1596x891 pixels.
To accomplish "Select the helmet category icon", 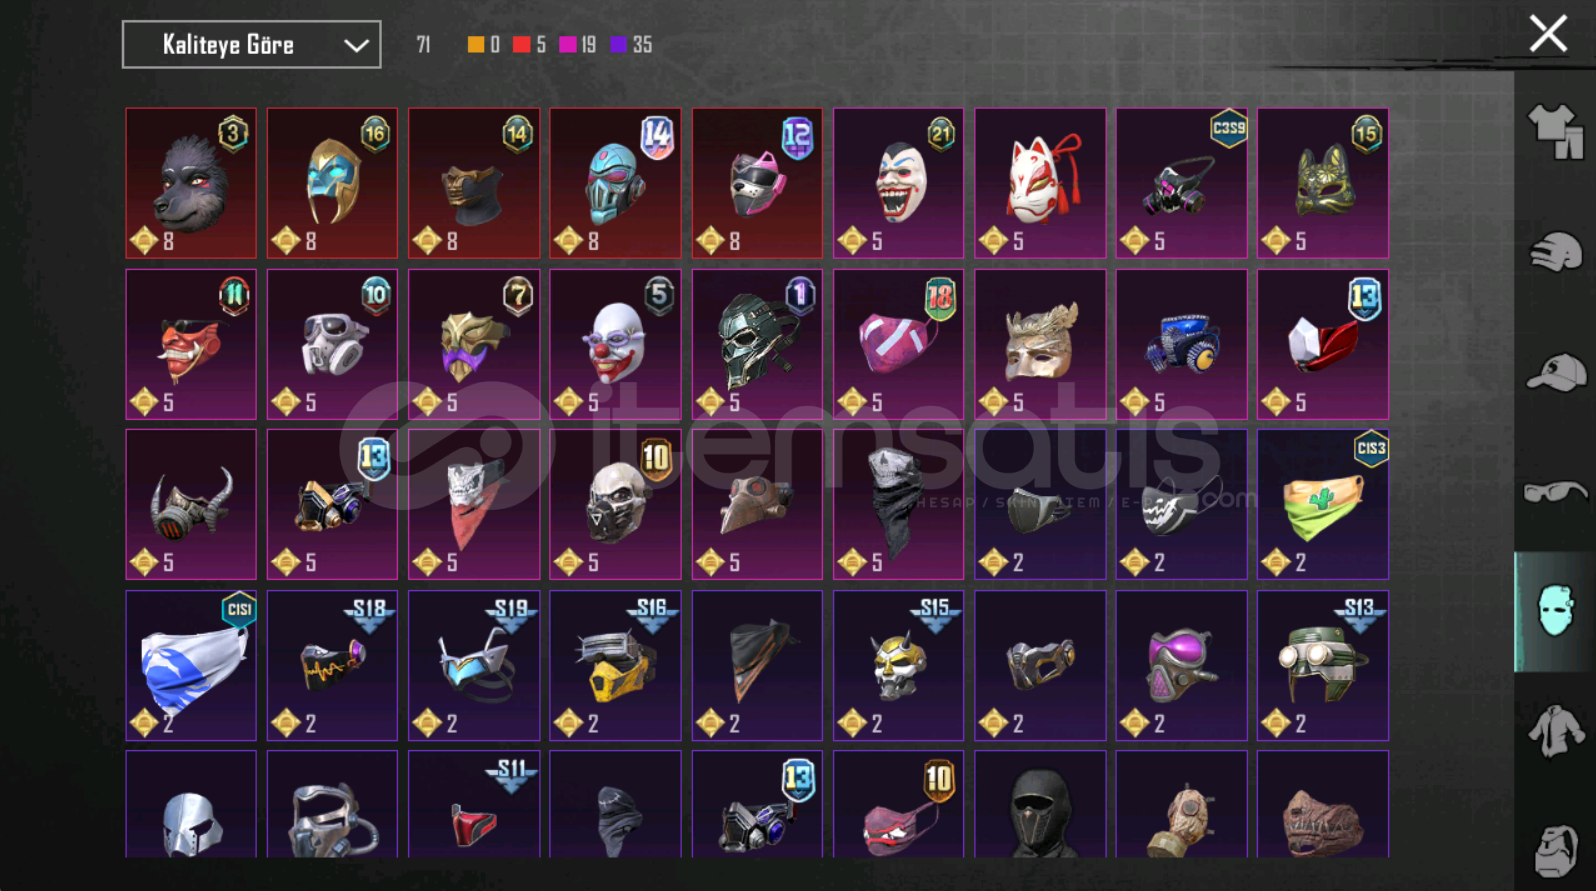I will (1555, 252).
